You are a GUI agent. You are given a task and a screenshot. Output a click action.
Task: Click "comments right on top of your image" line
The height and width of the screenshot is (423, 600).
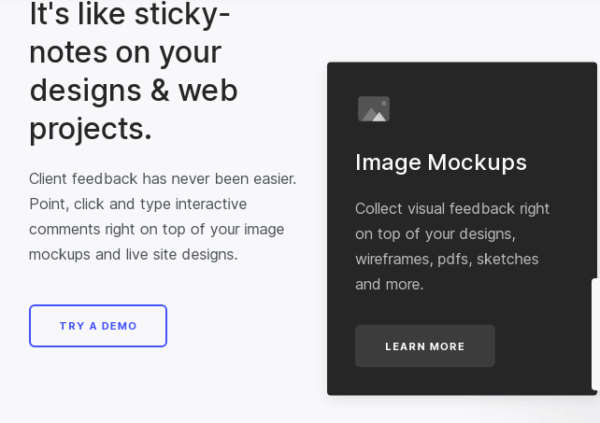156,229
